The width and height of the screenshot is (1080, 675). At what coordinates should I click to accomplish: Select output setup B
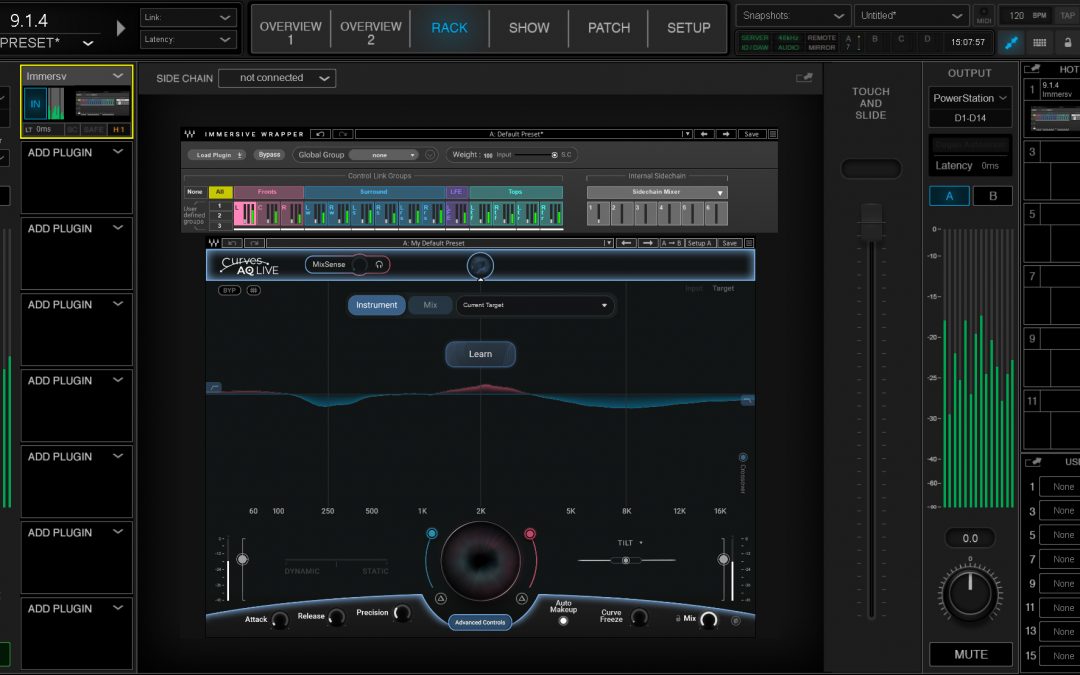point(993,196)
